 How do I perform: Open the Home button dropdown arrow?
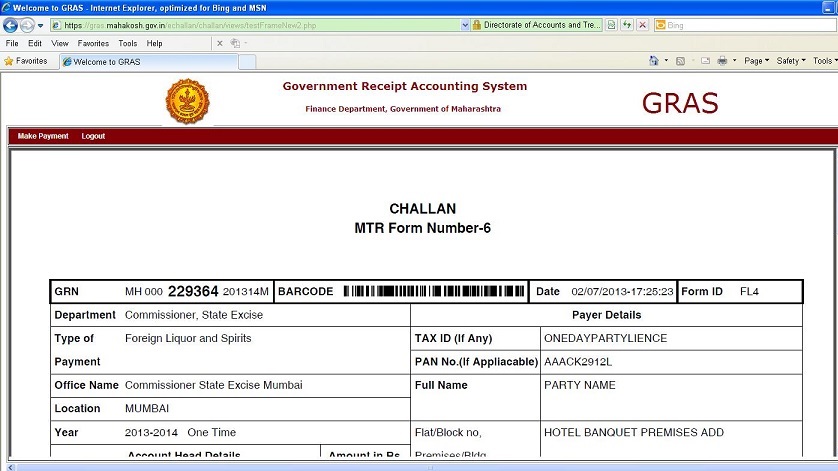(666, 61)
